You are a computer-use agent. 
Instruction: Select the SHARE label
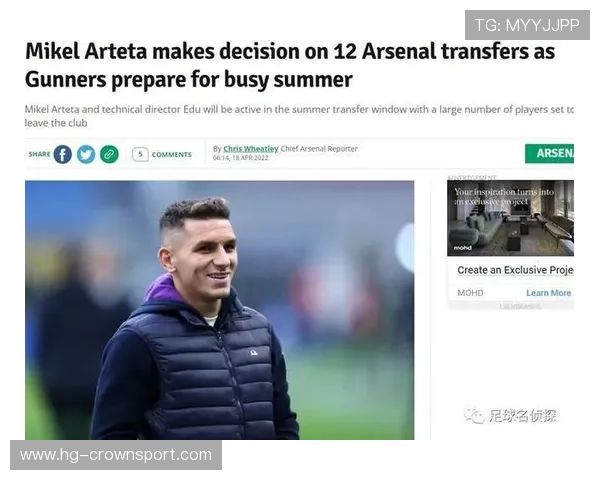tap(39, 154)
